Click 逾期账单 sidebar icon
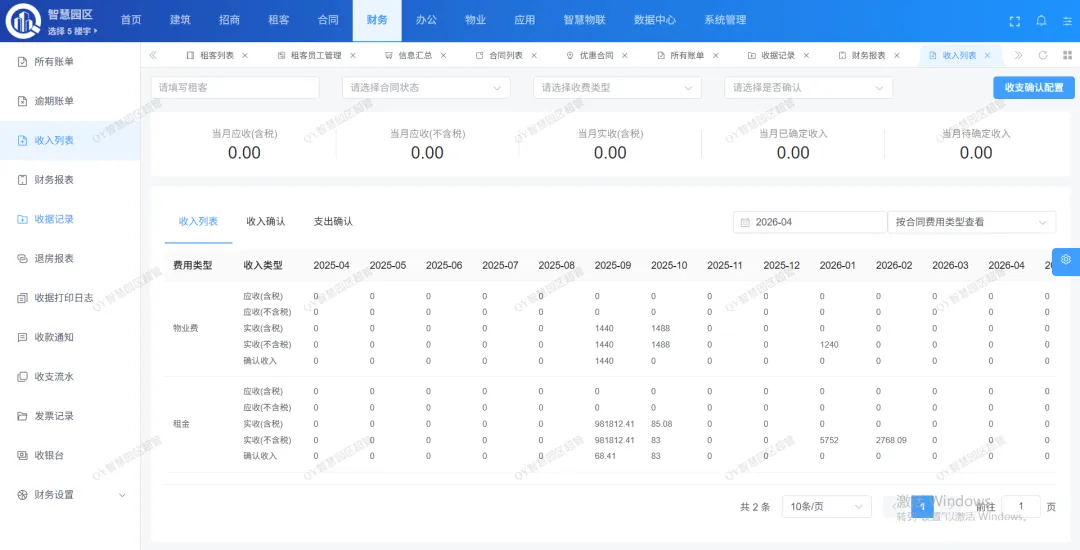 click(22, 101)
